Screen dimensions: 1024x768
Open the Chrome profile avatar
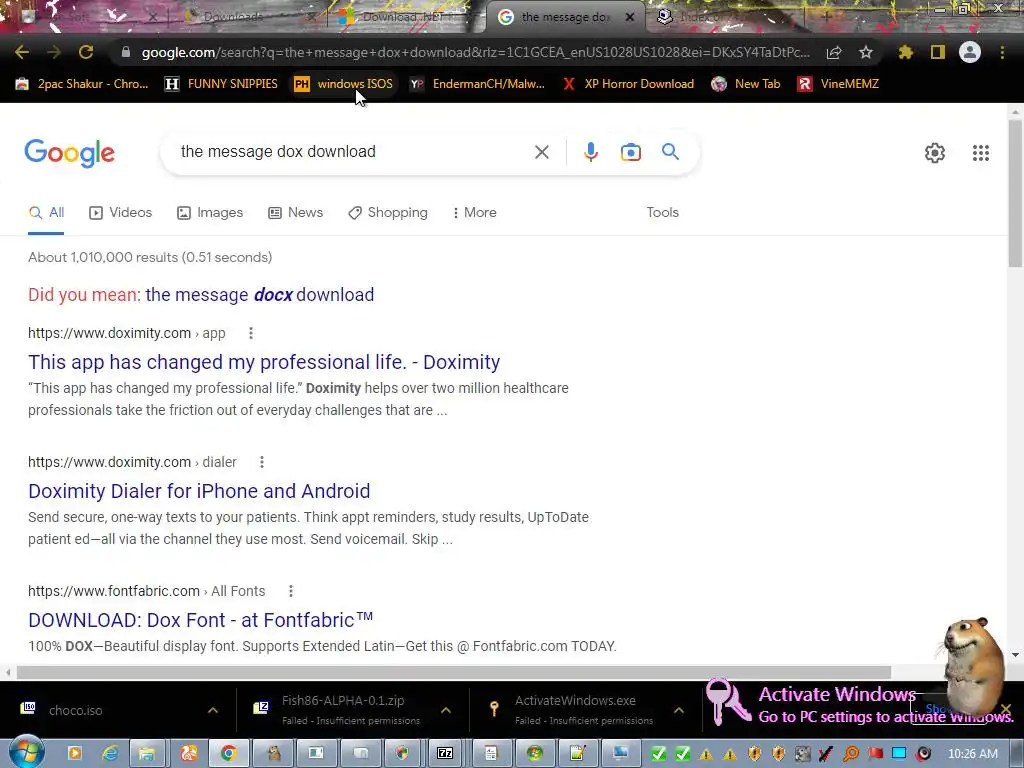coord(970,52)
